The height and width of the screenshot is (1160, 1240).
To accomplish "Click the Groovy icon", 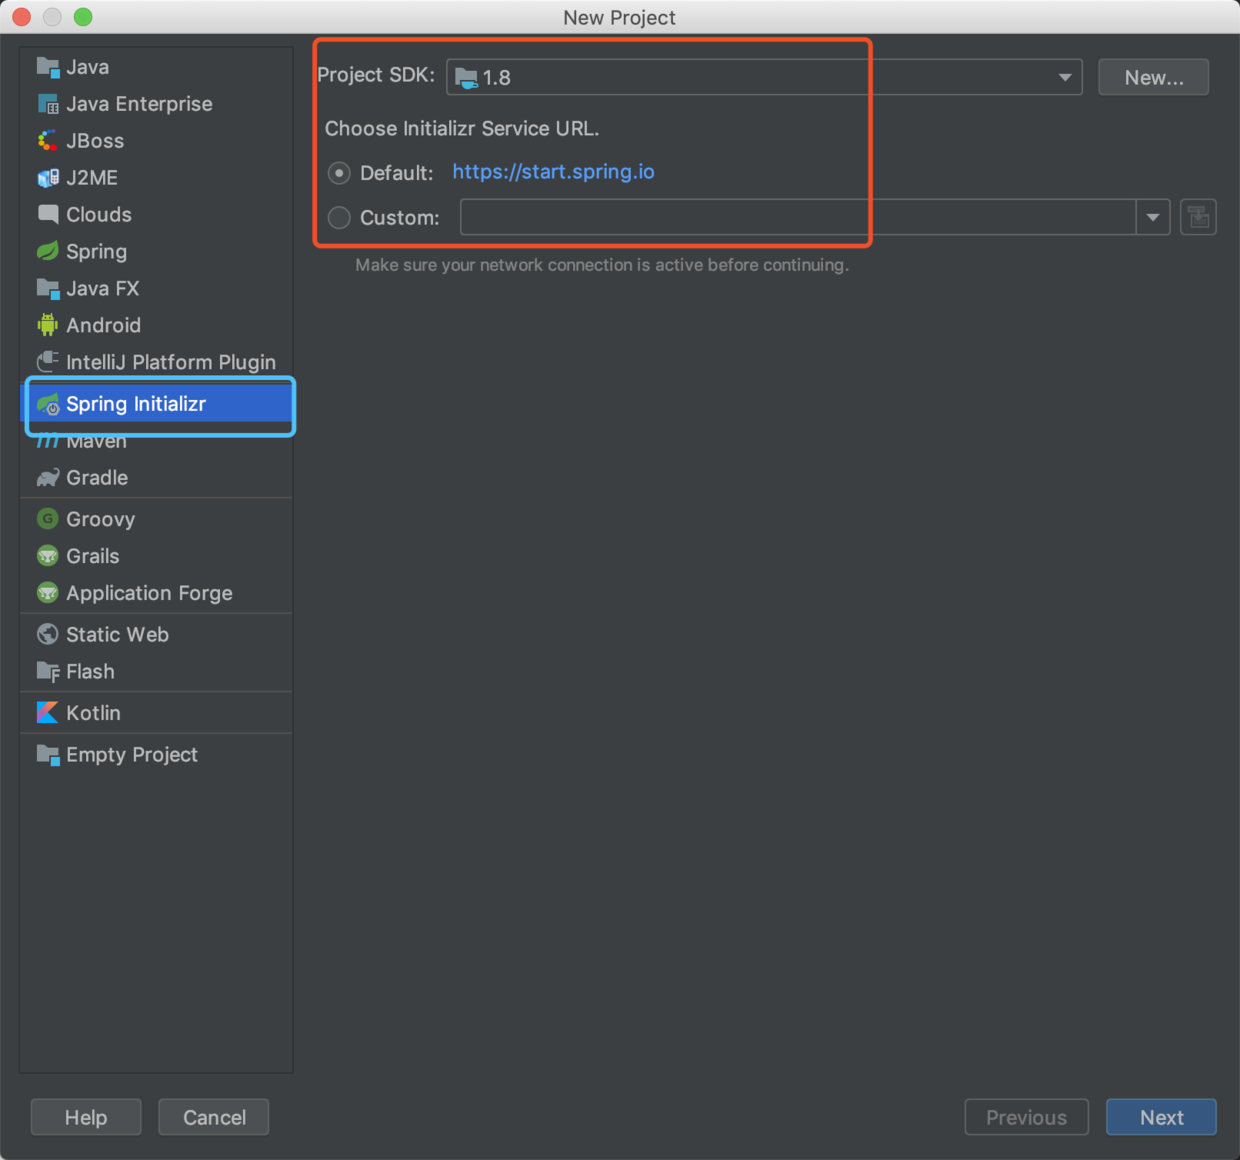I will pyautogui.click(x=47, y=519).
